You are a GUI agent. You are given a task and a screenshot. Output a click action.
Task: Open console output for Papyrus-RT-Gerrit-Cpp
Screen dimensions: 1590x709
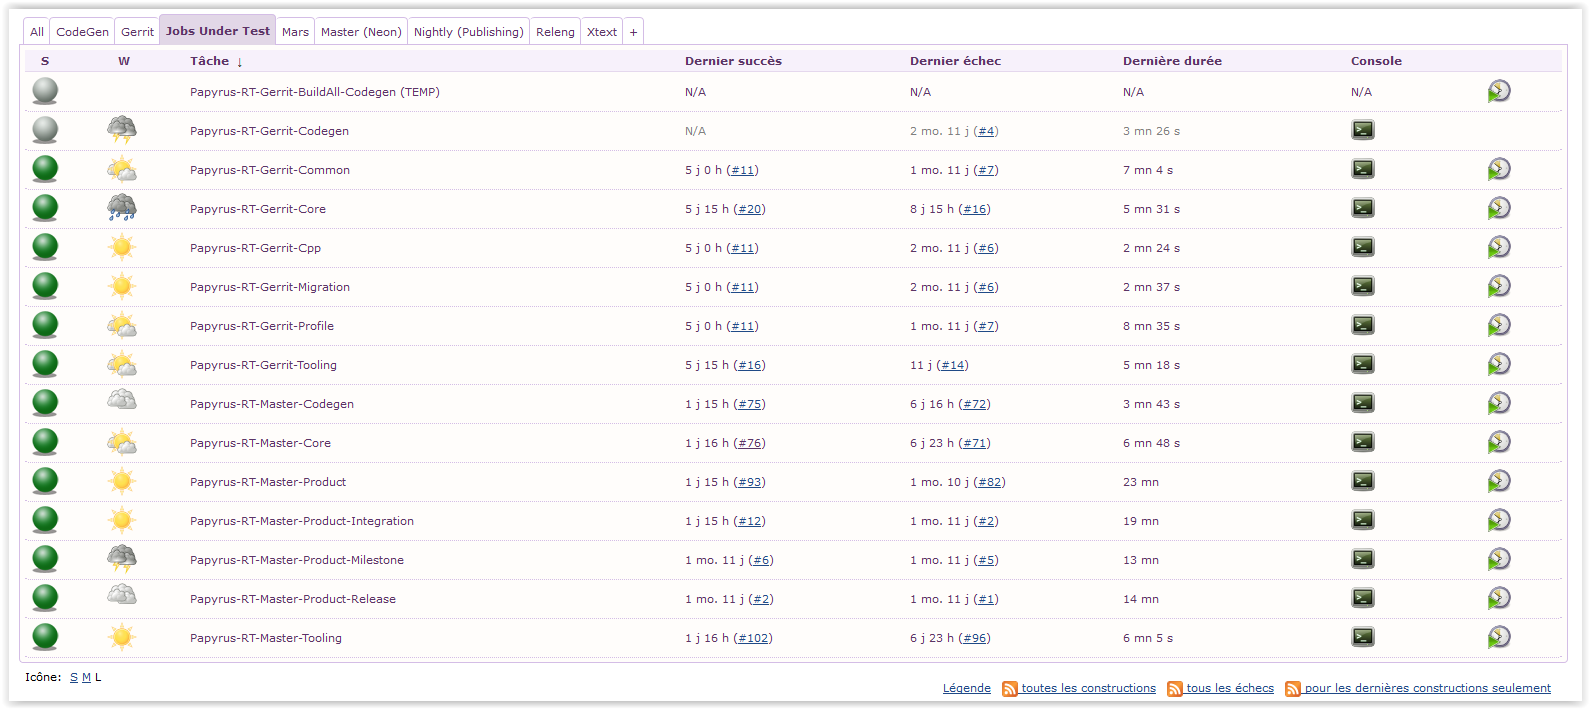[1363, 247]
